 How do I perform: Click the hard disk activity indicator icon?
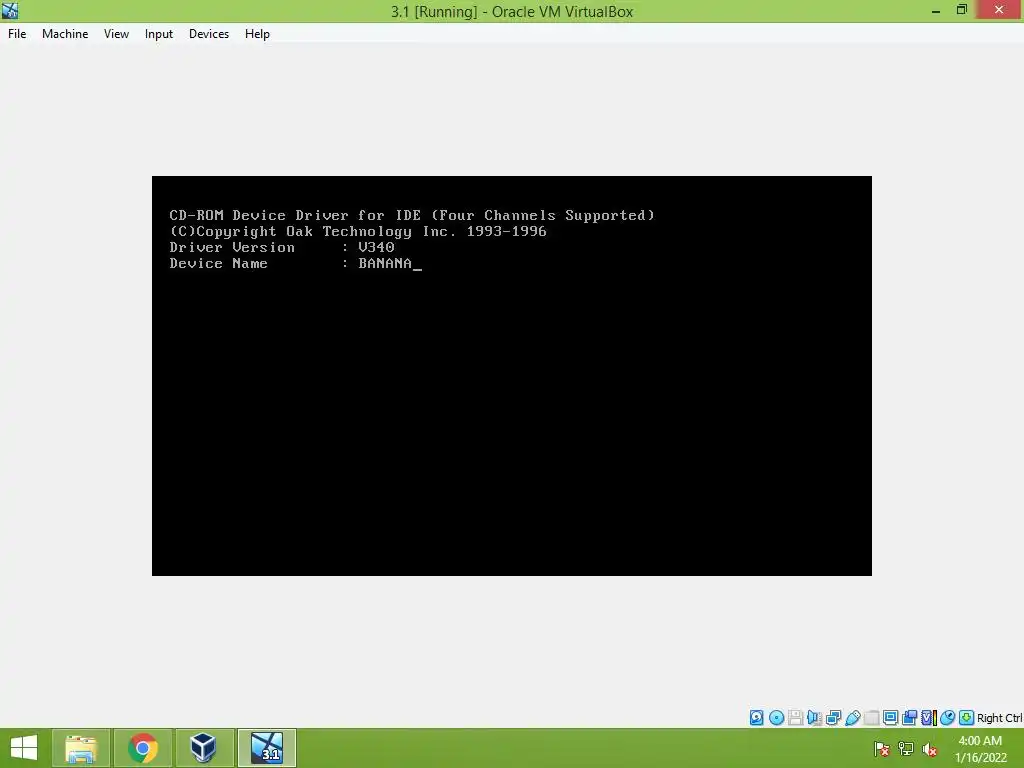(756, 718)
